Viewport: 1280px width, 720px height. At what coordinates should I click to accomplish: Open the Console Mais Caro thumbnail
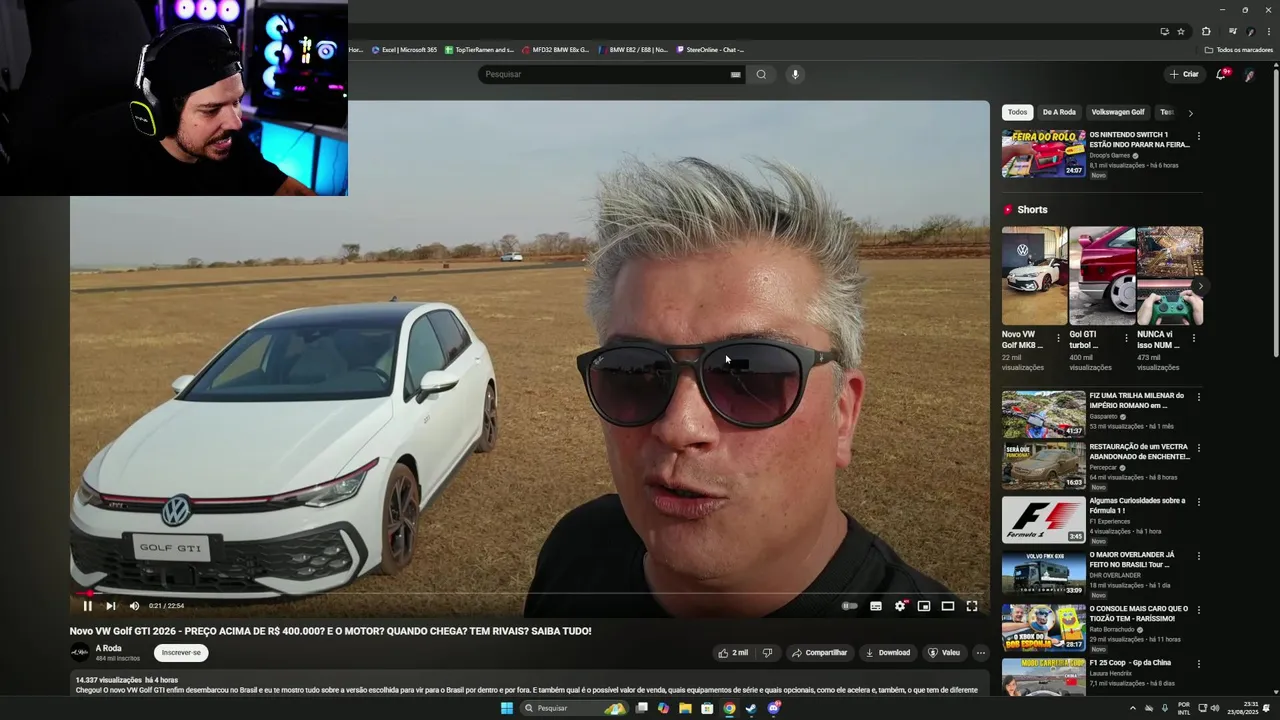(x=1043, y=627)
